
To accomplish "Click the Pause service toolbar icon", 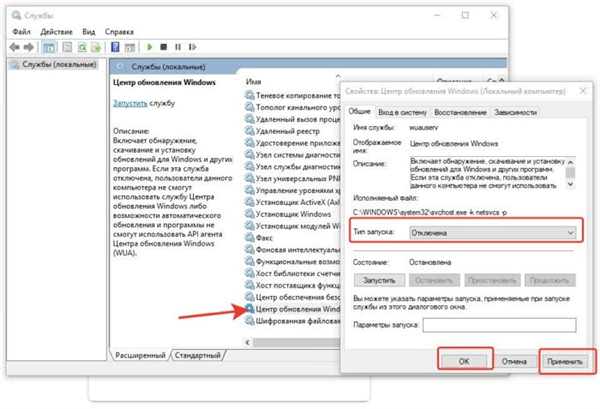I will 178,47.
